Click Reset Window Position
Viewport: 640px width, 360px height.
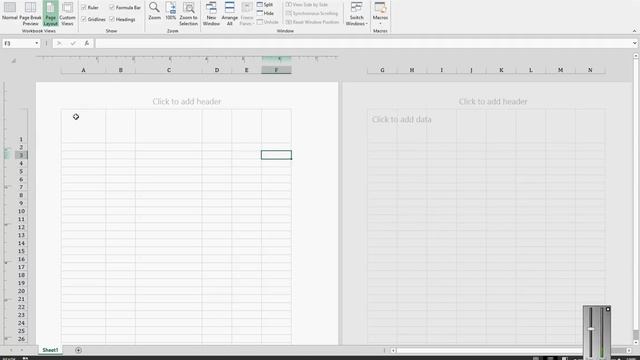pos(312,22)
